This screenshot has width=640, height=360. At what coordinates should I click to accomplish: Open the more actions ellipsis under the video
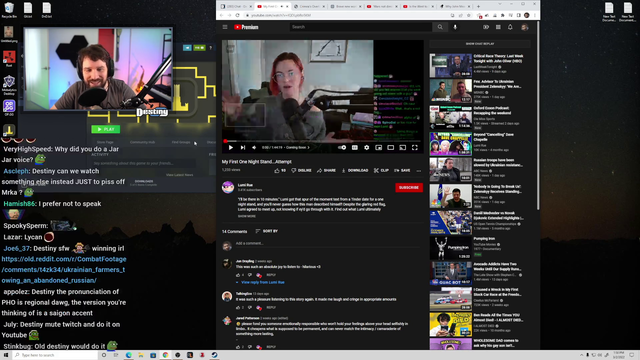[x=419, y=171]
